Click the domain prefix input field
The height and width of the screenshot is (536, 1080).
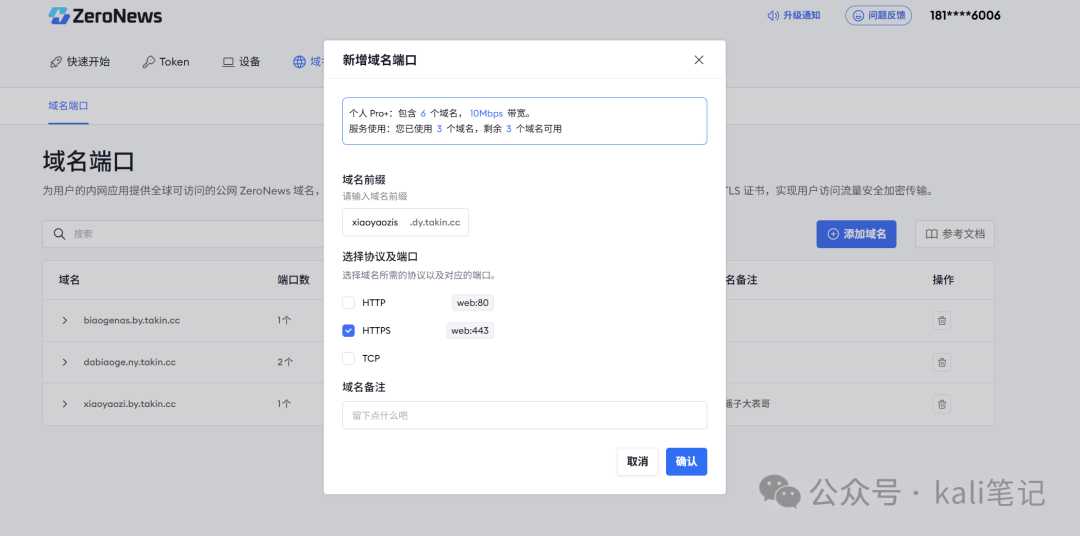click(x=375, y=222)
